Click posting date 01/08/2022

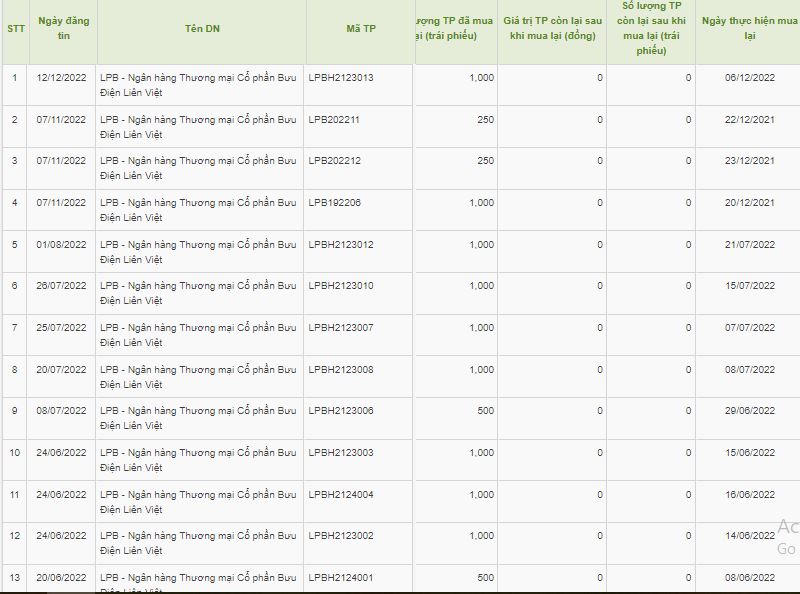click(x=62, y=245)
